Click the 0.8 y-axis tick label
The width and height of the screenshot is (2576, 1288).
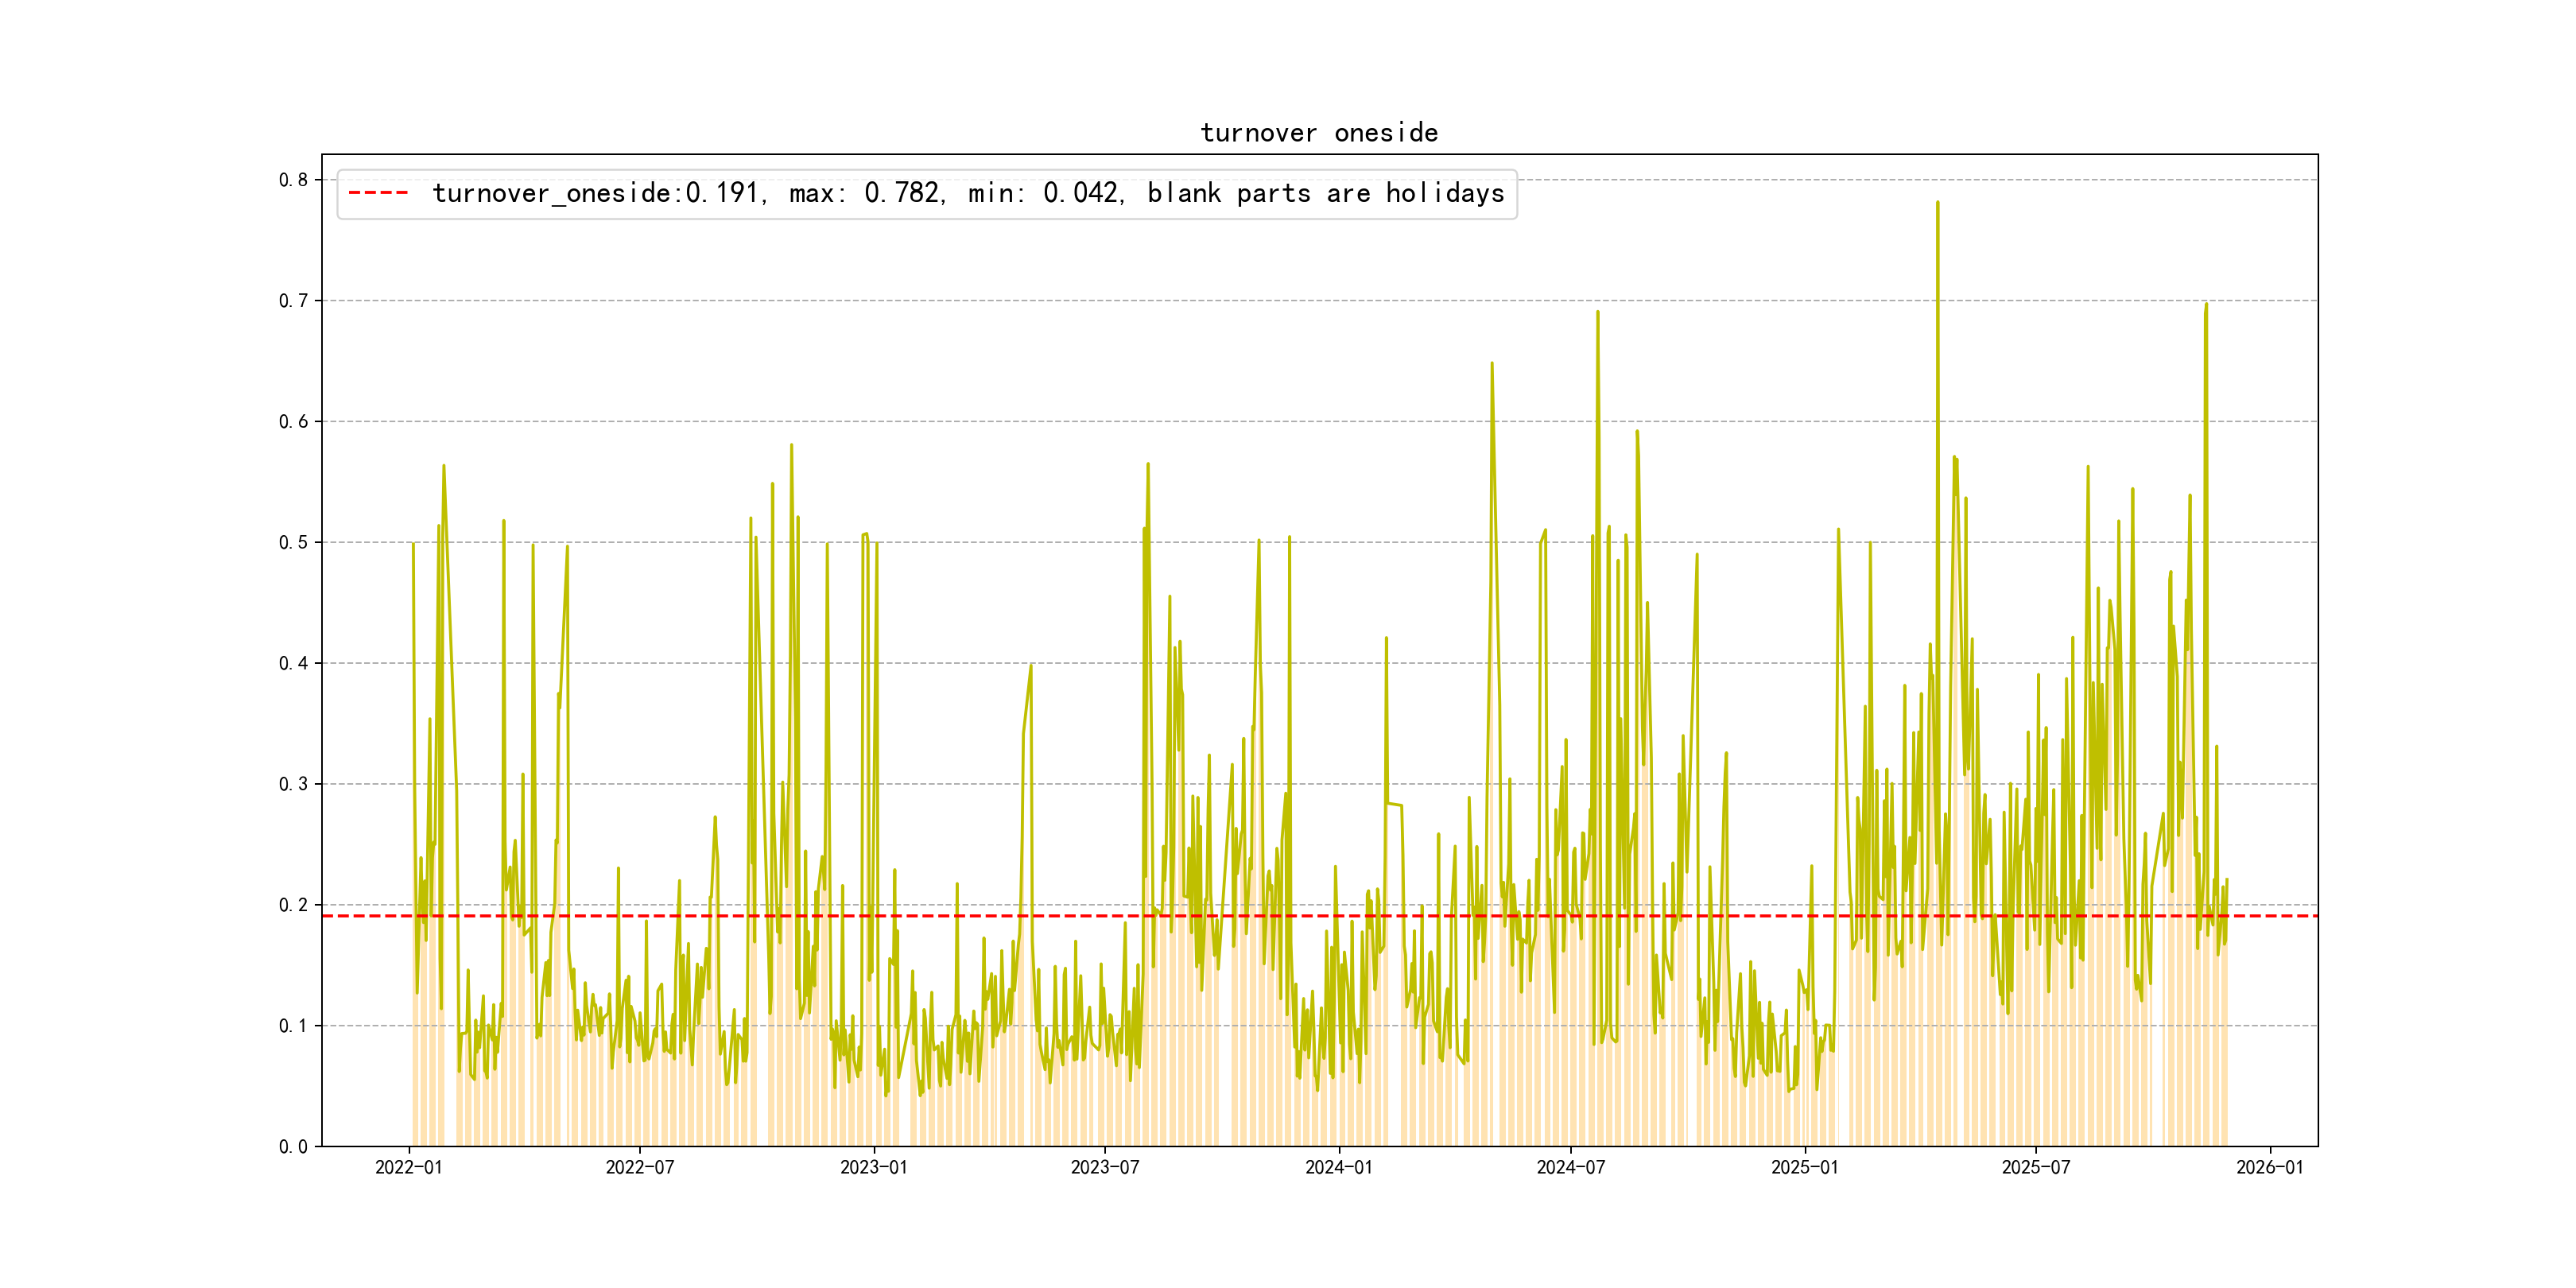point(293,180)
